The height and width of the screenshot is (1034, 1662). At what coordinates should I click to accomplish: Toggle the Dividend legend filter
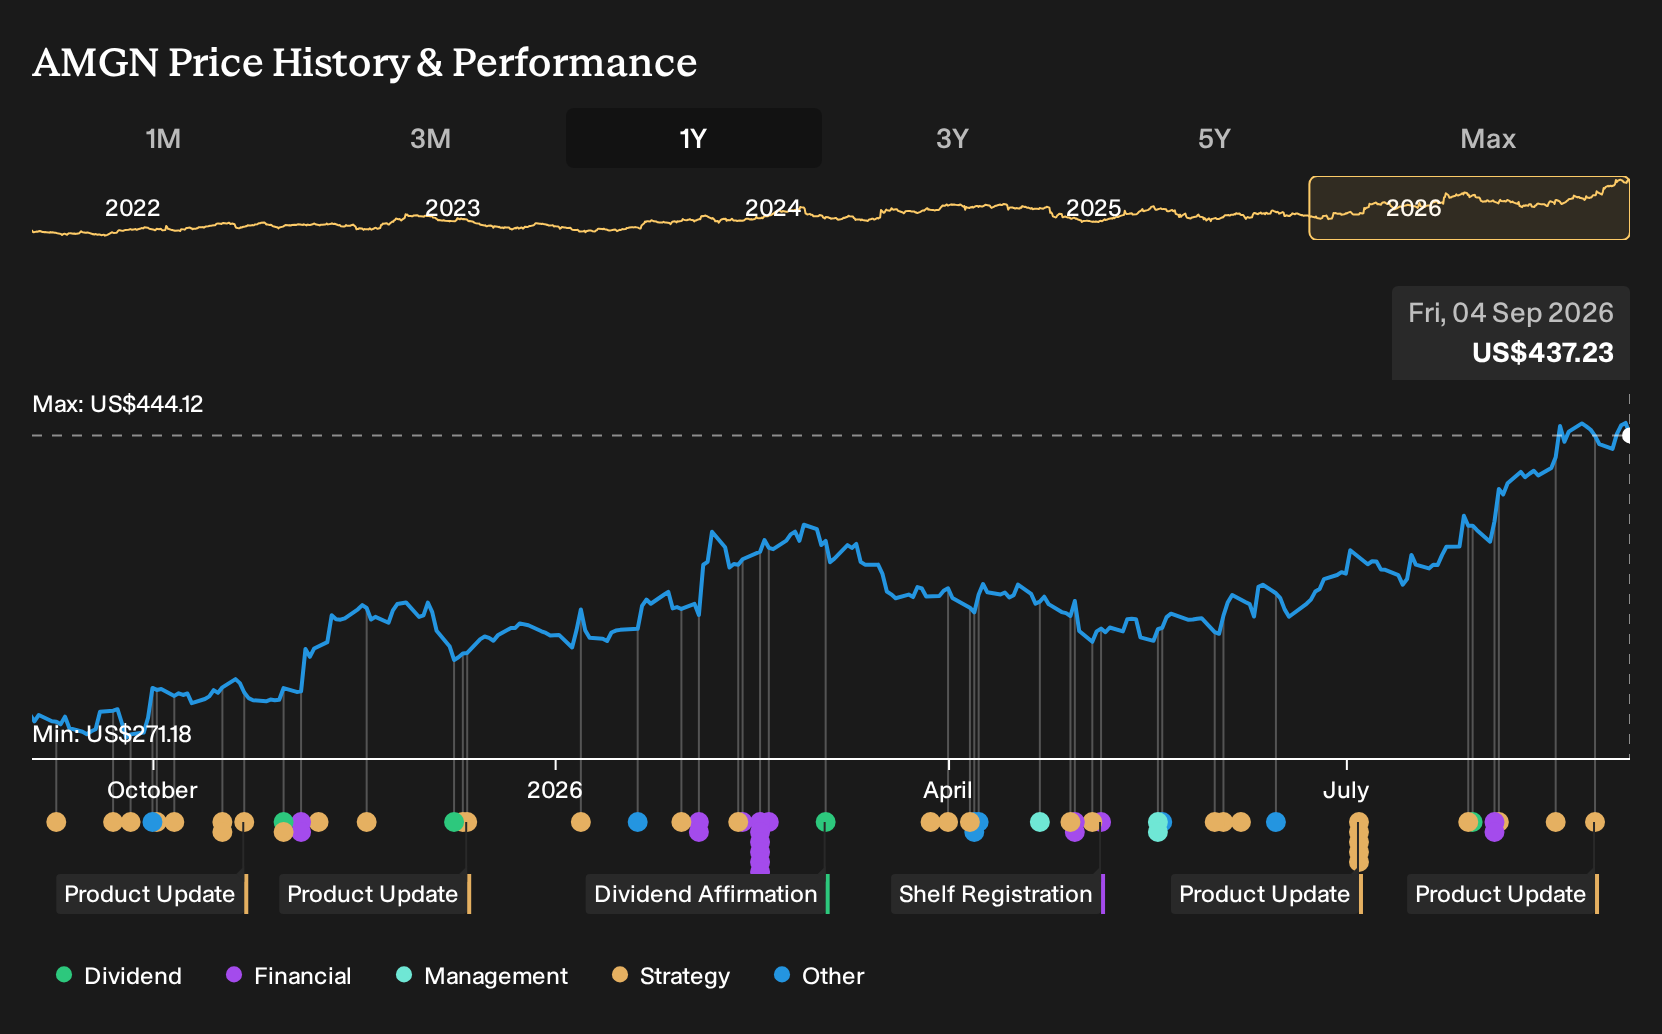119,976
